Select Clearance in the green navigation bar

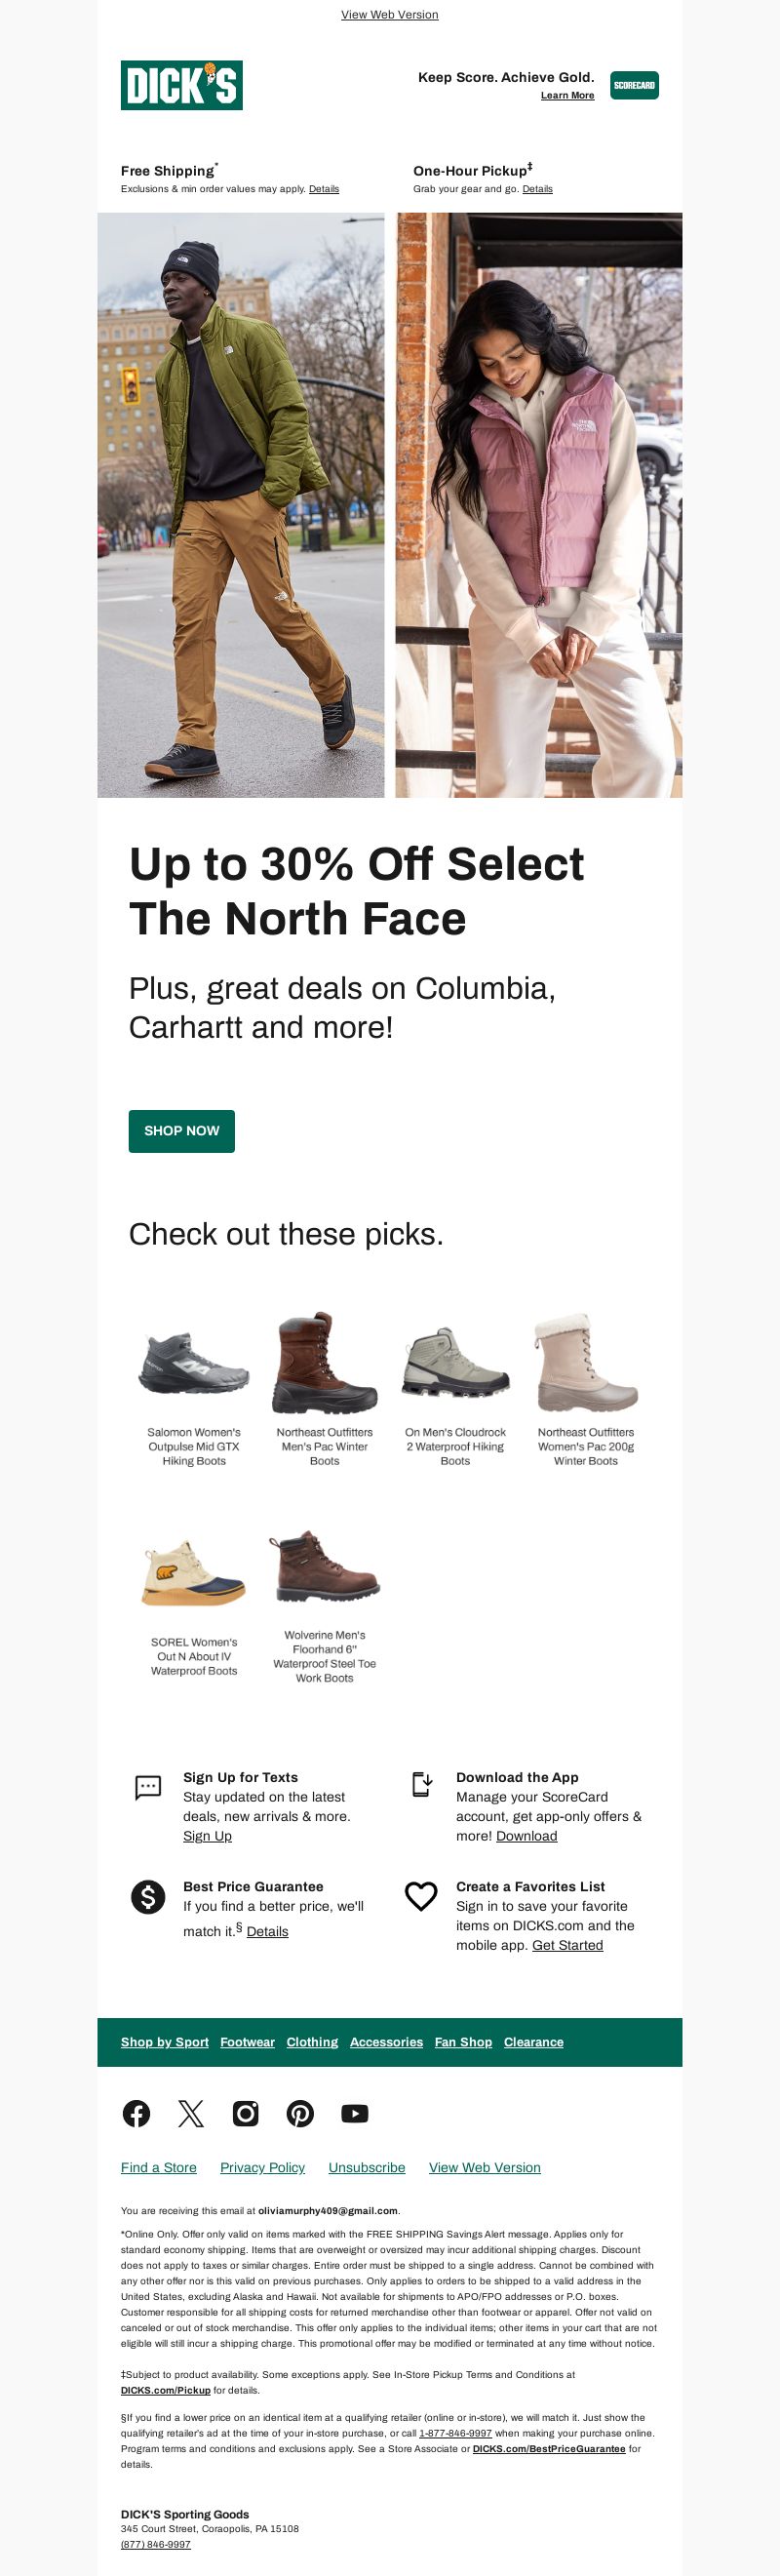tap(533, 2042)
